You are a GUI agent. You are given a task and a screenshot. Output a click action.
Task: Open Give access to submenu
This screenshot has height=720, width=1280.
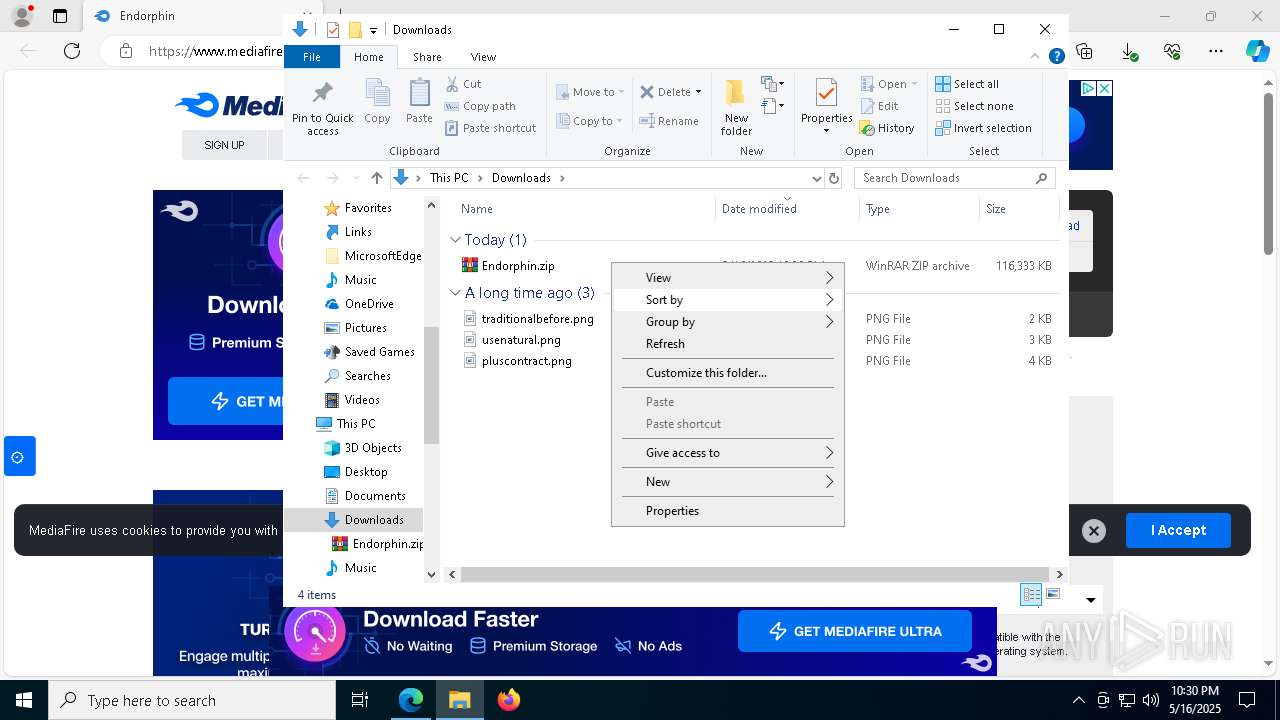pos(727,453)
